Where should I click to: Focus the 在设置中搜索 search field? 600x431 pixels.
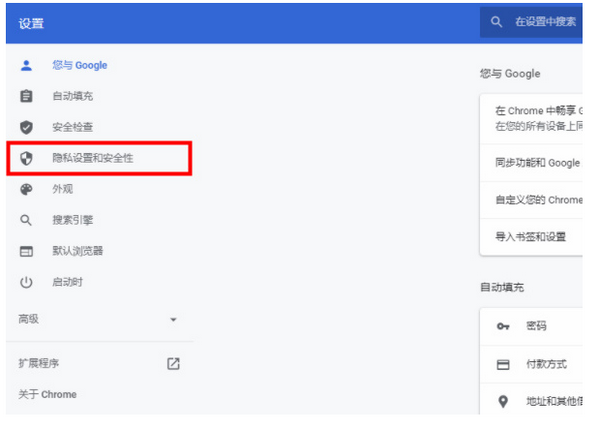(x=545, y=21)
